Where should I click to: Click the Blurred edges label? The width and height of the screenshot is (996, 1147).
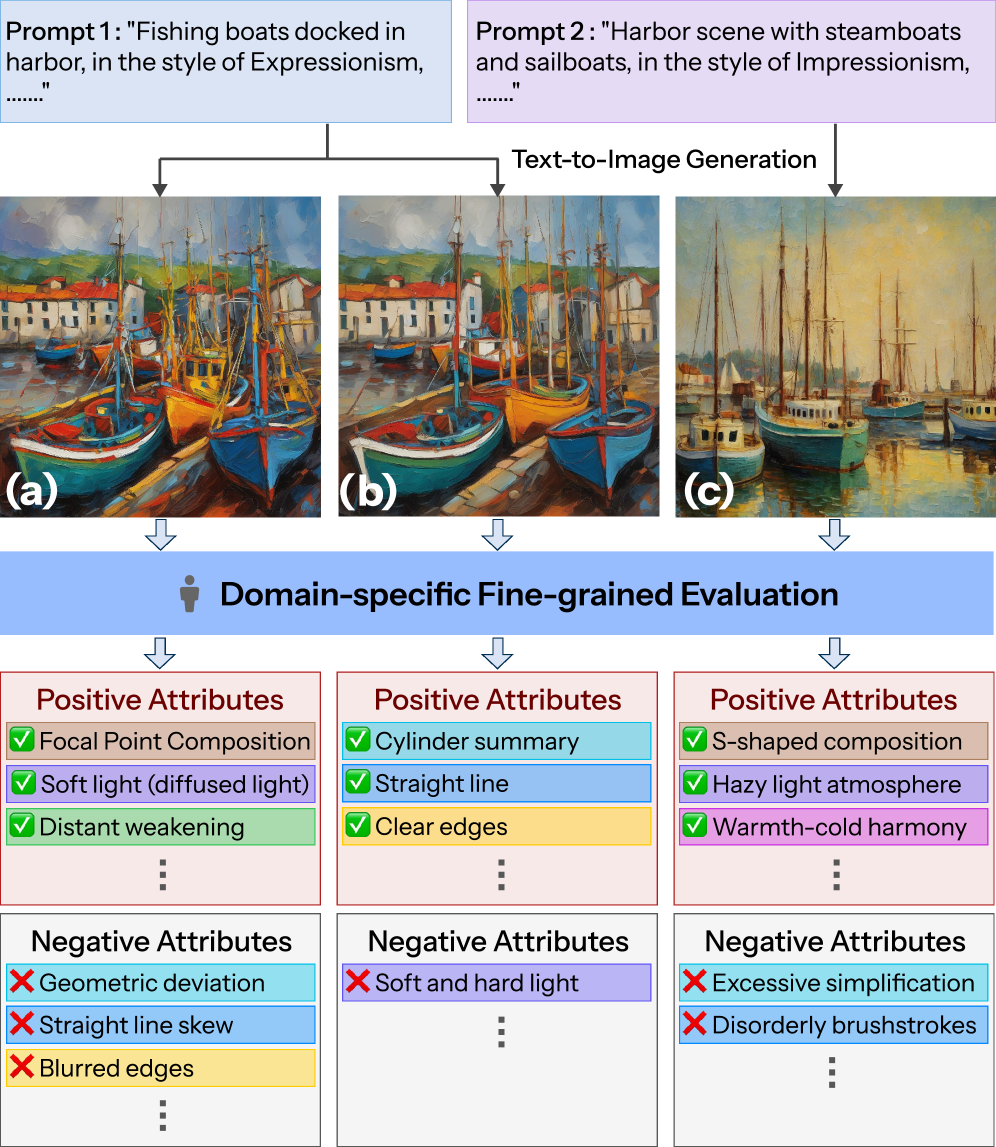(116, 1068)
